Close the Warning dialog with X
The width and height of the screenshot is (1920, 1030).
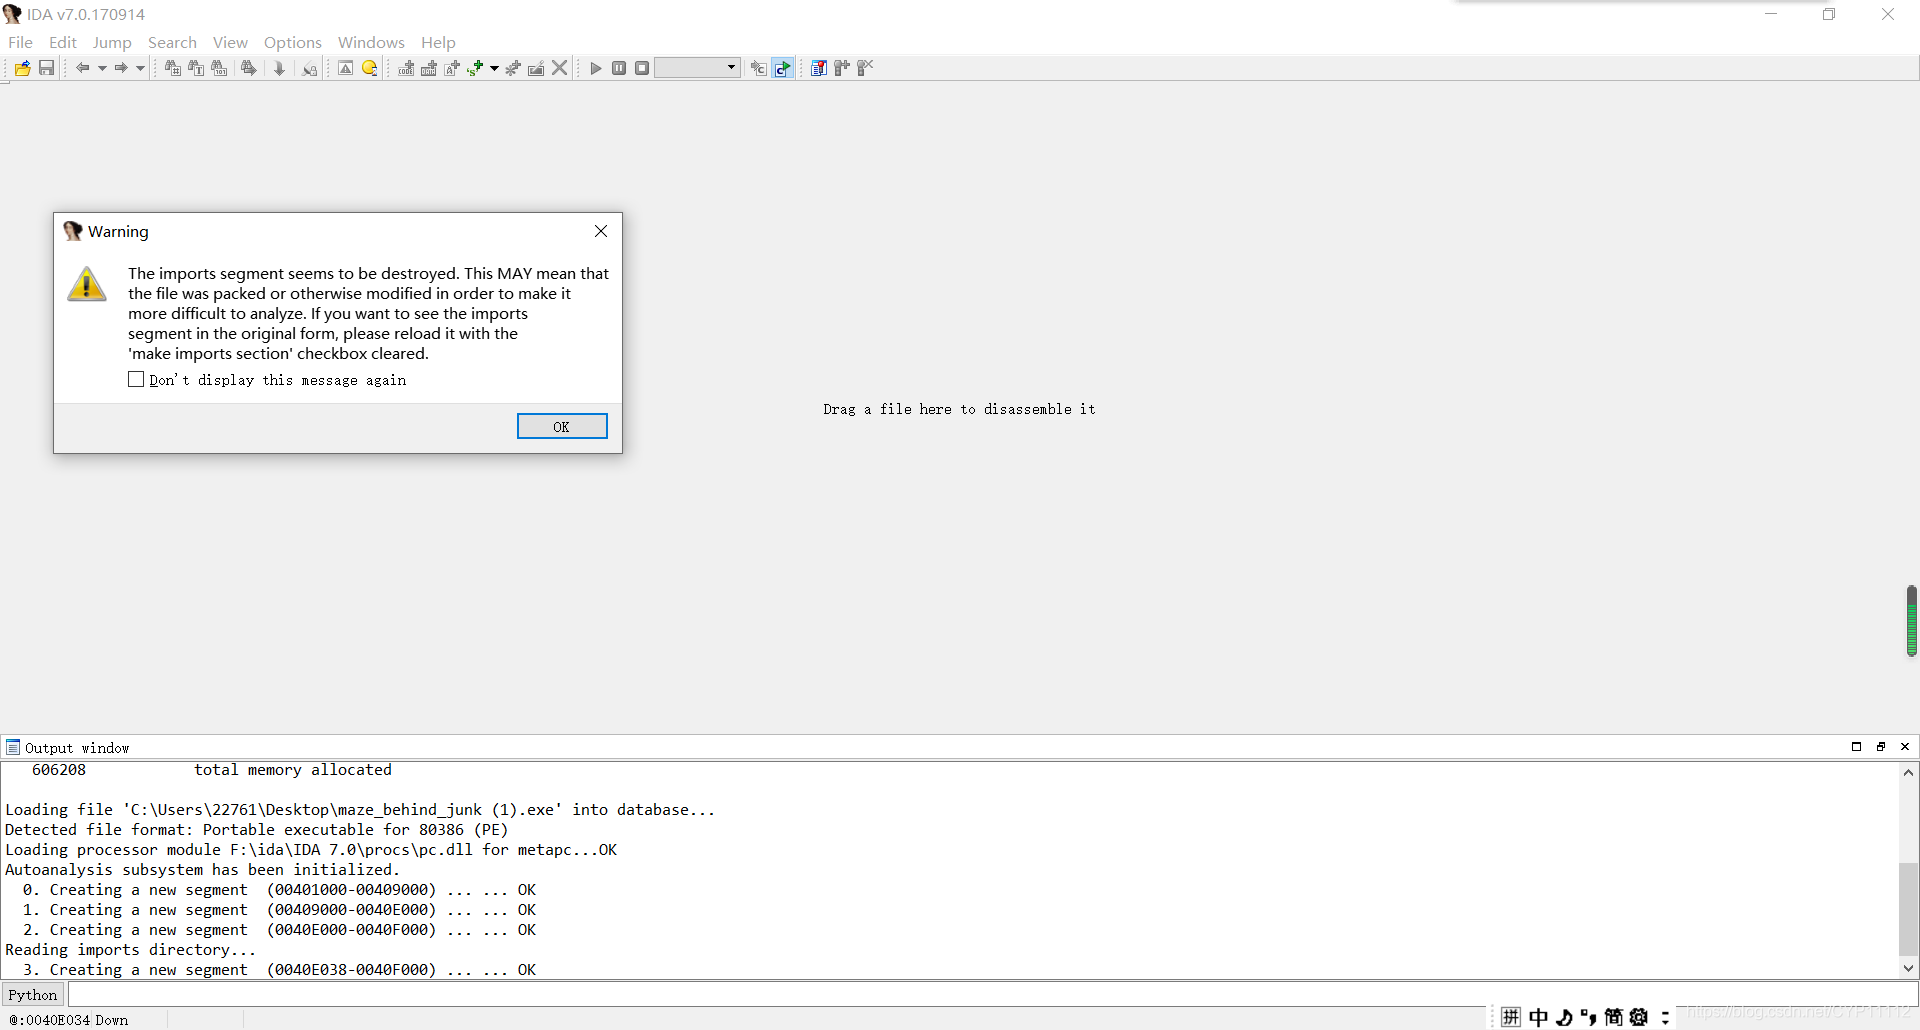[x=601, y=231]
